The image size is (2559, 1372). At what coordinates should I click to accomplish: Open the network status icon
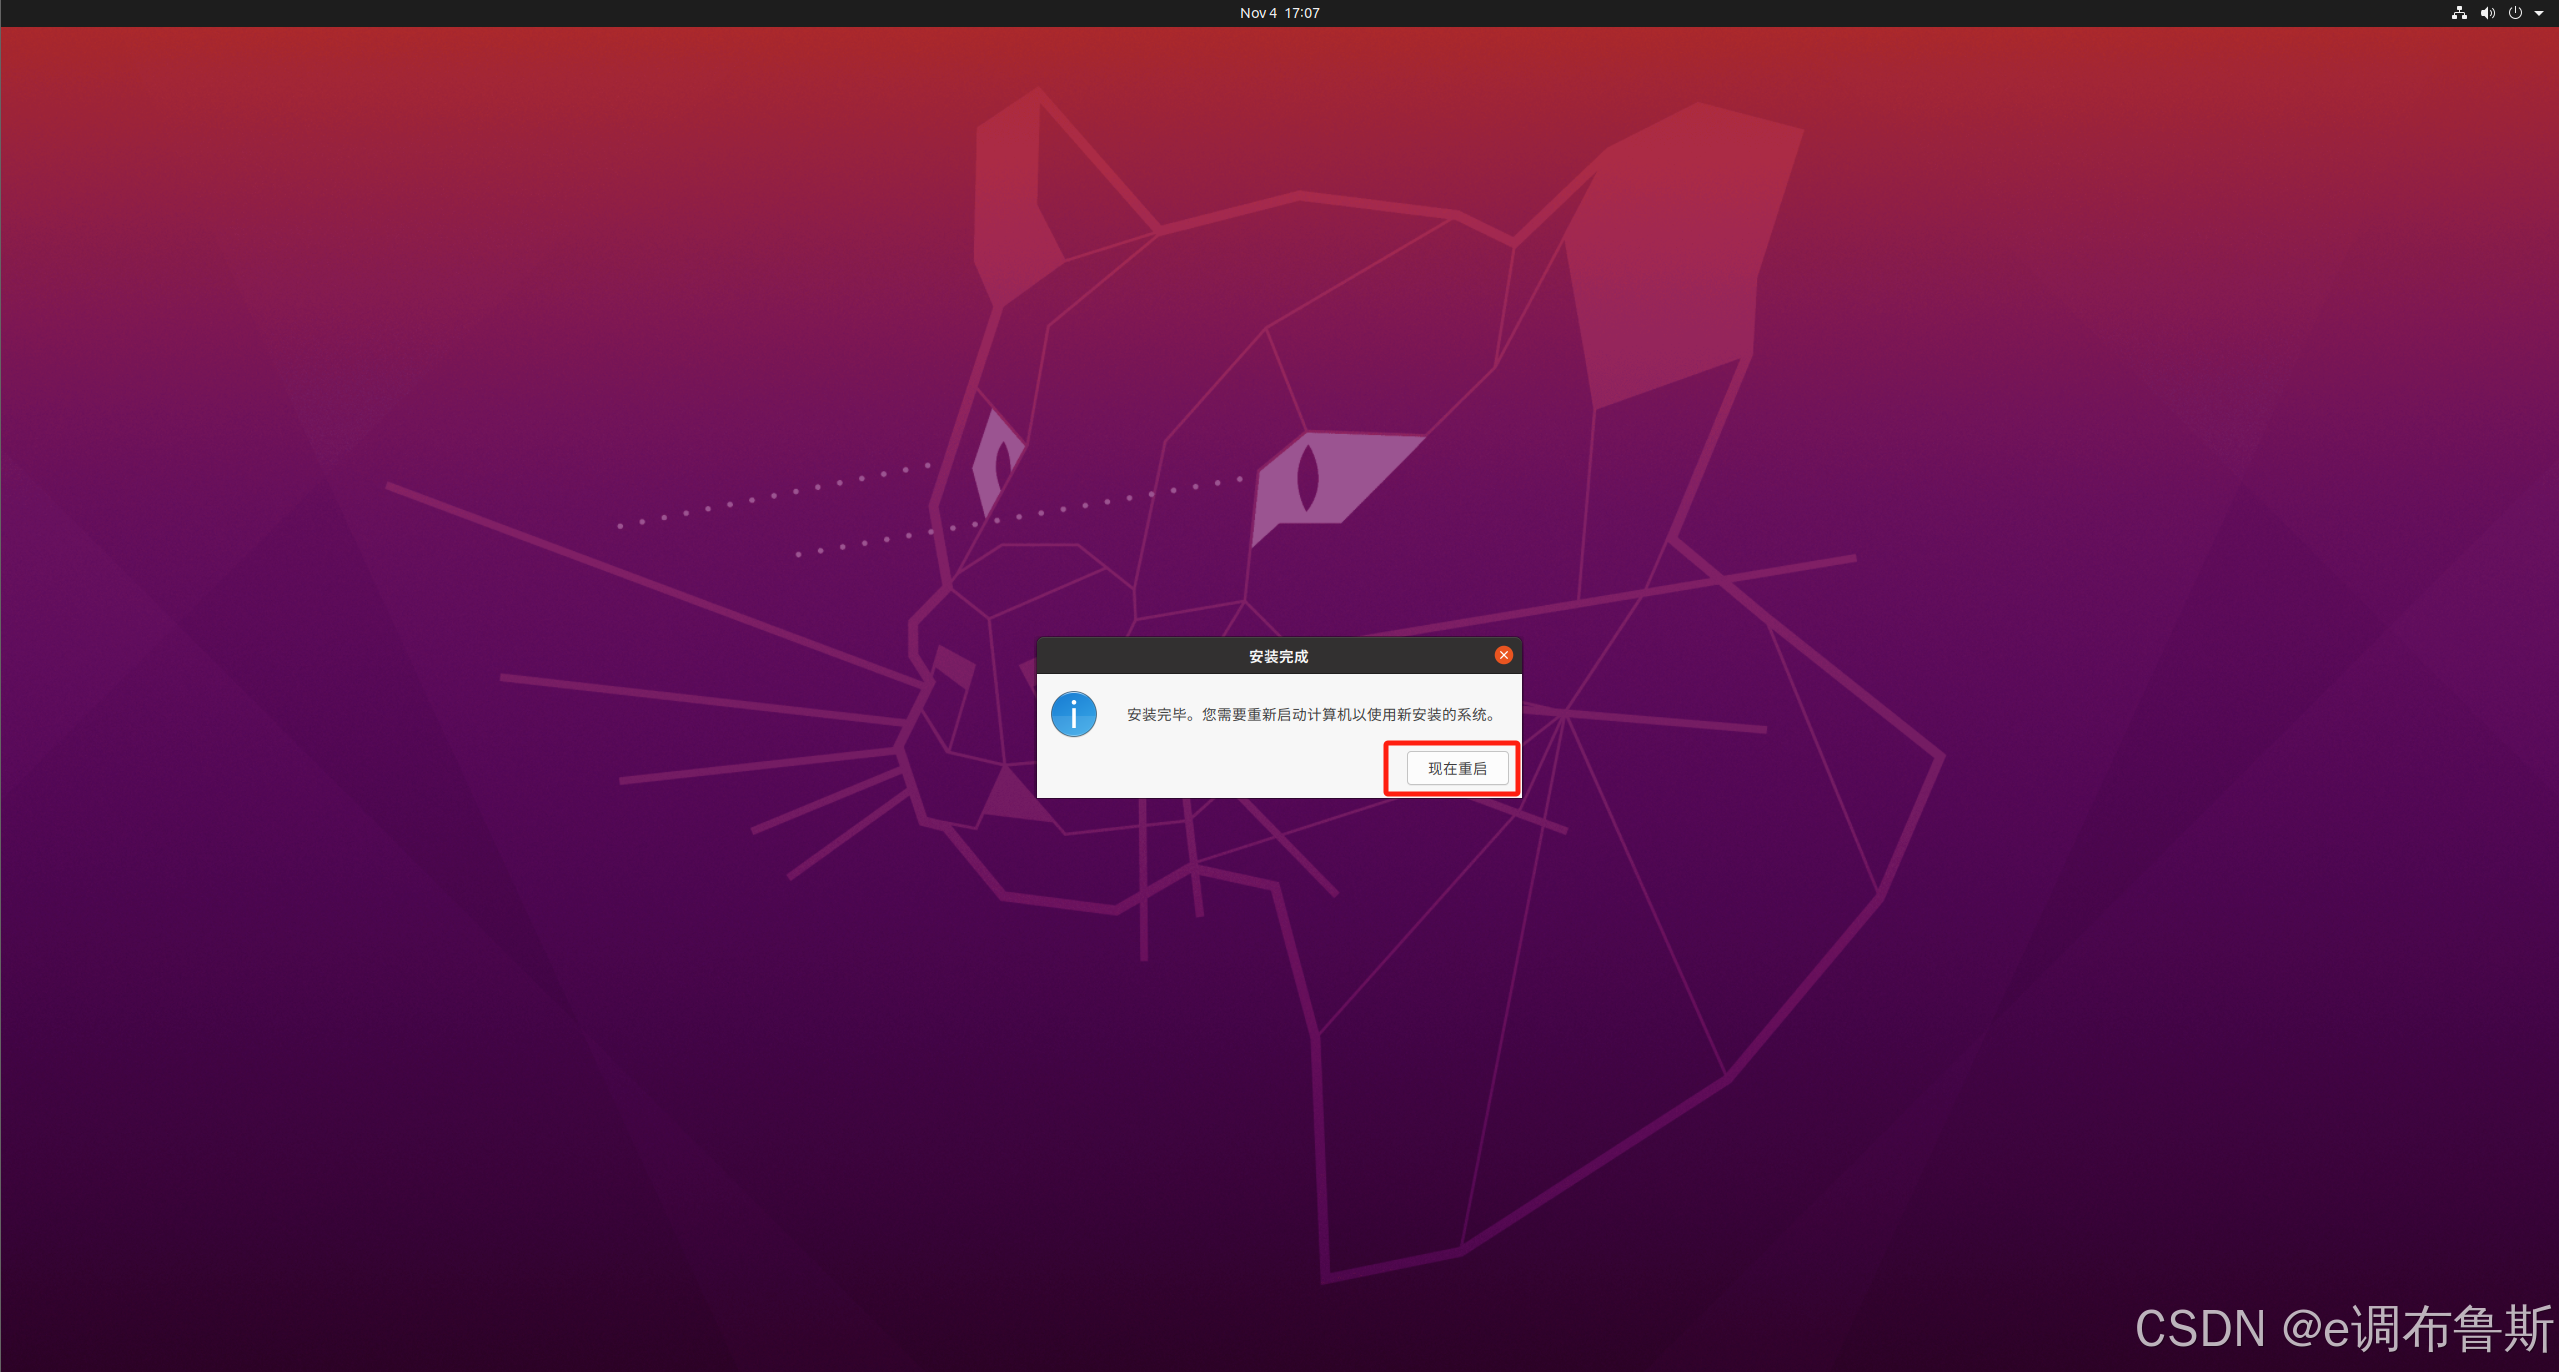pos(2459,13)
